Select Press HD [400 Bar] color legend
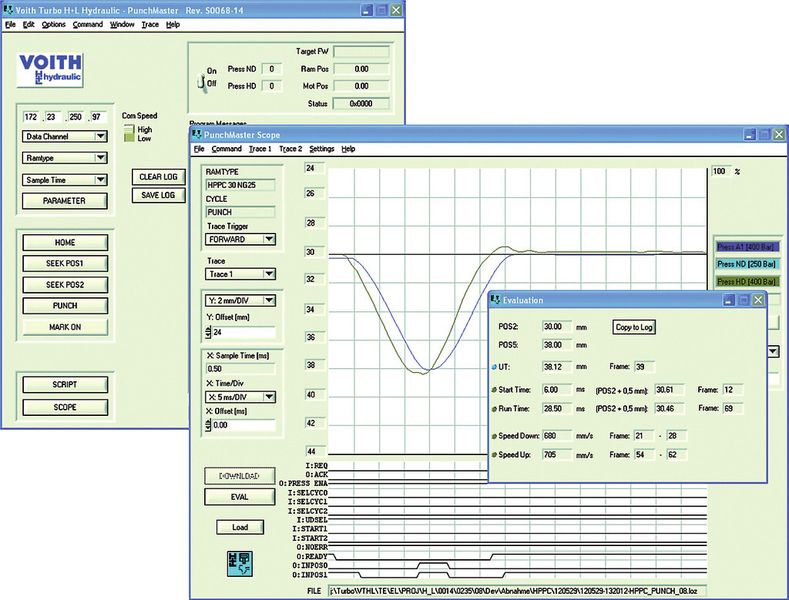Screen dimensions: 789x600 [x=747, y=281]
